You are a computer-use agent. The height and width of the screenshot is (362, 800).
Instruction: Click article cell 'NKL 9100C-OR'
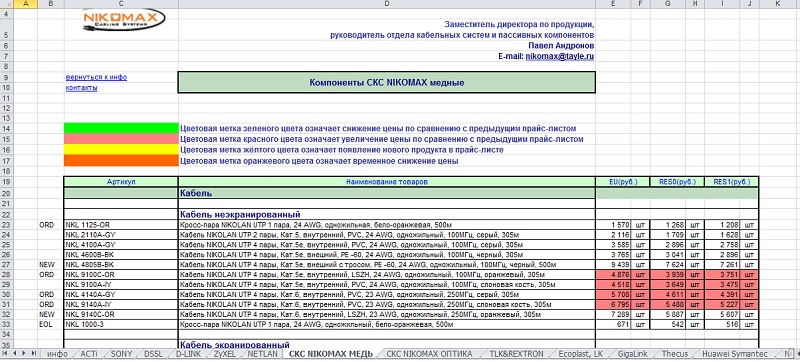tap(121, 274)
